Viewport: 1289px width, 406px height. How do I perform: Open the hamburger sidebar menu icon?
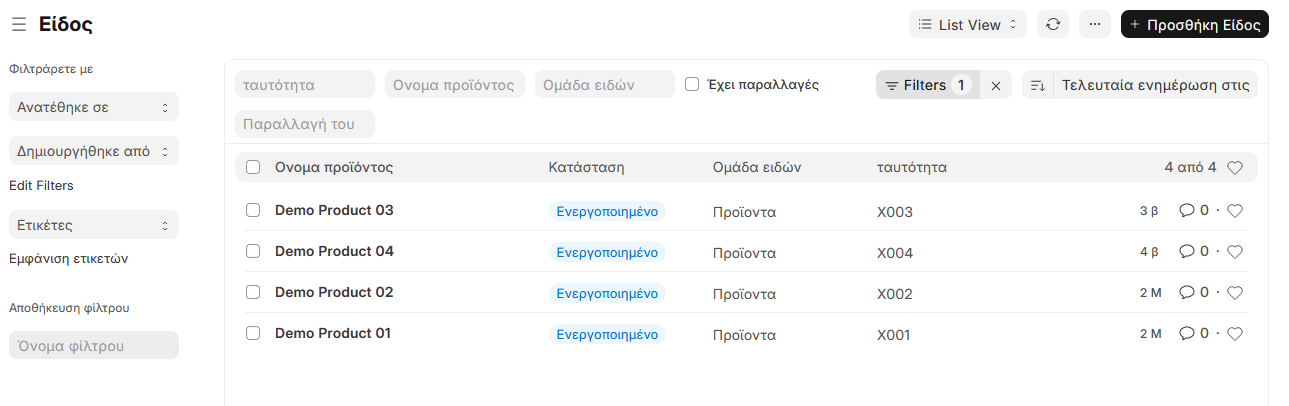tap(19, 25)
